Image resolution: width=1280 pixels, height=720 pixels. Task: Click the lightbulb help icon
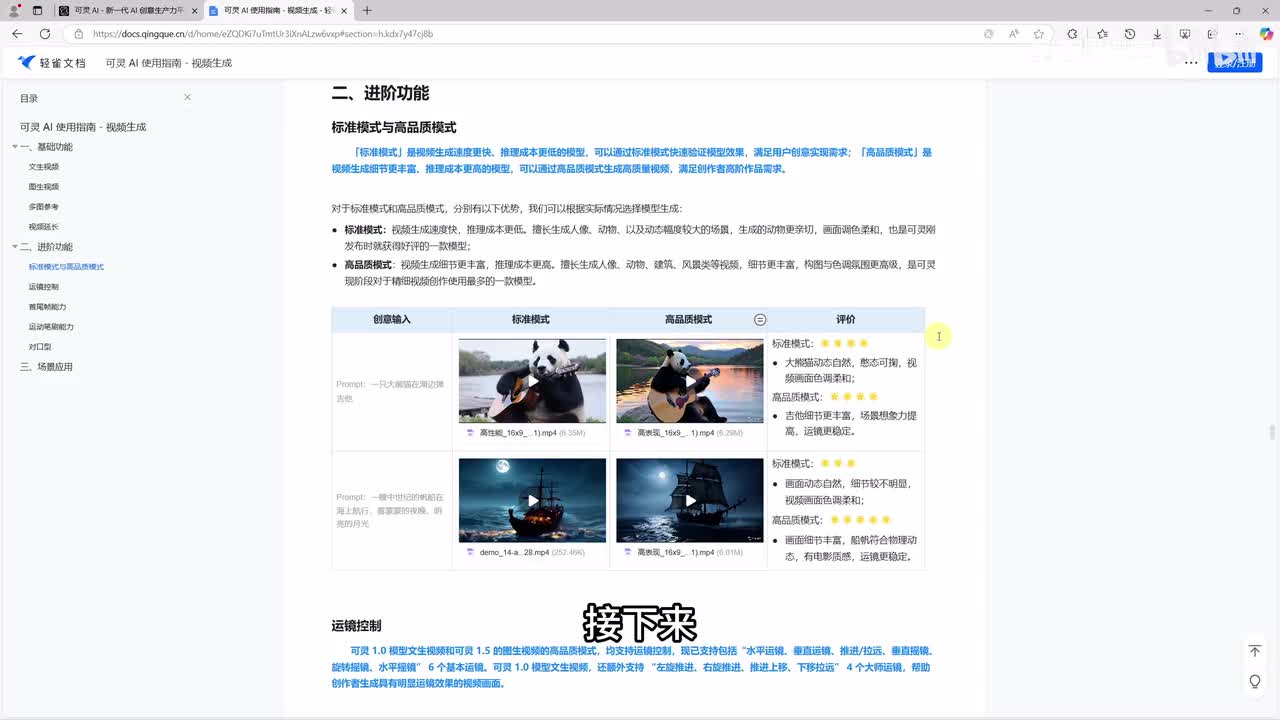pos(1255,681)
